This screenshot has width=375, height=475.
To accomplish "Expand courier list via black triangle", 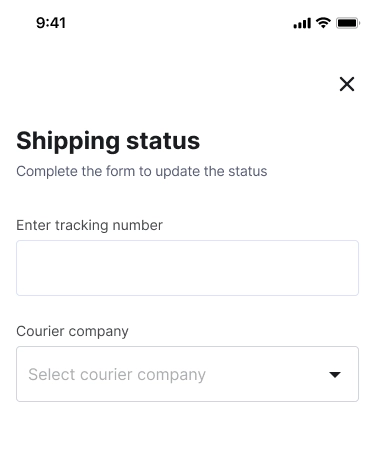I will [335, 375].
